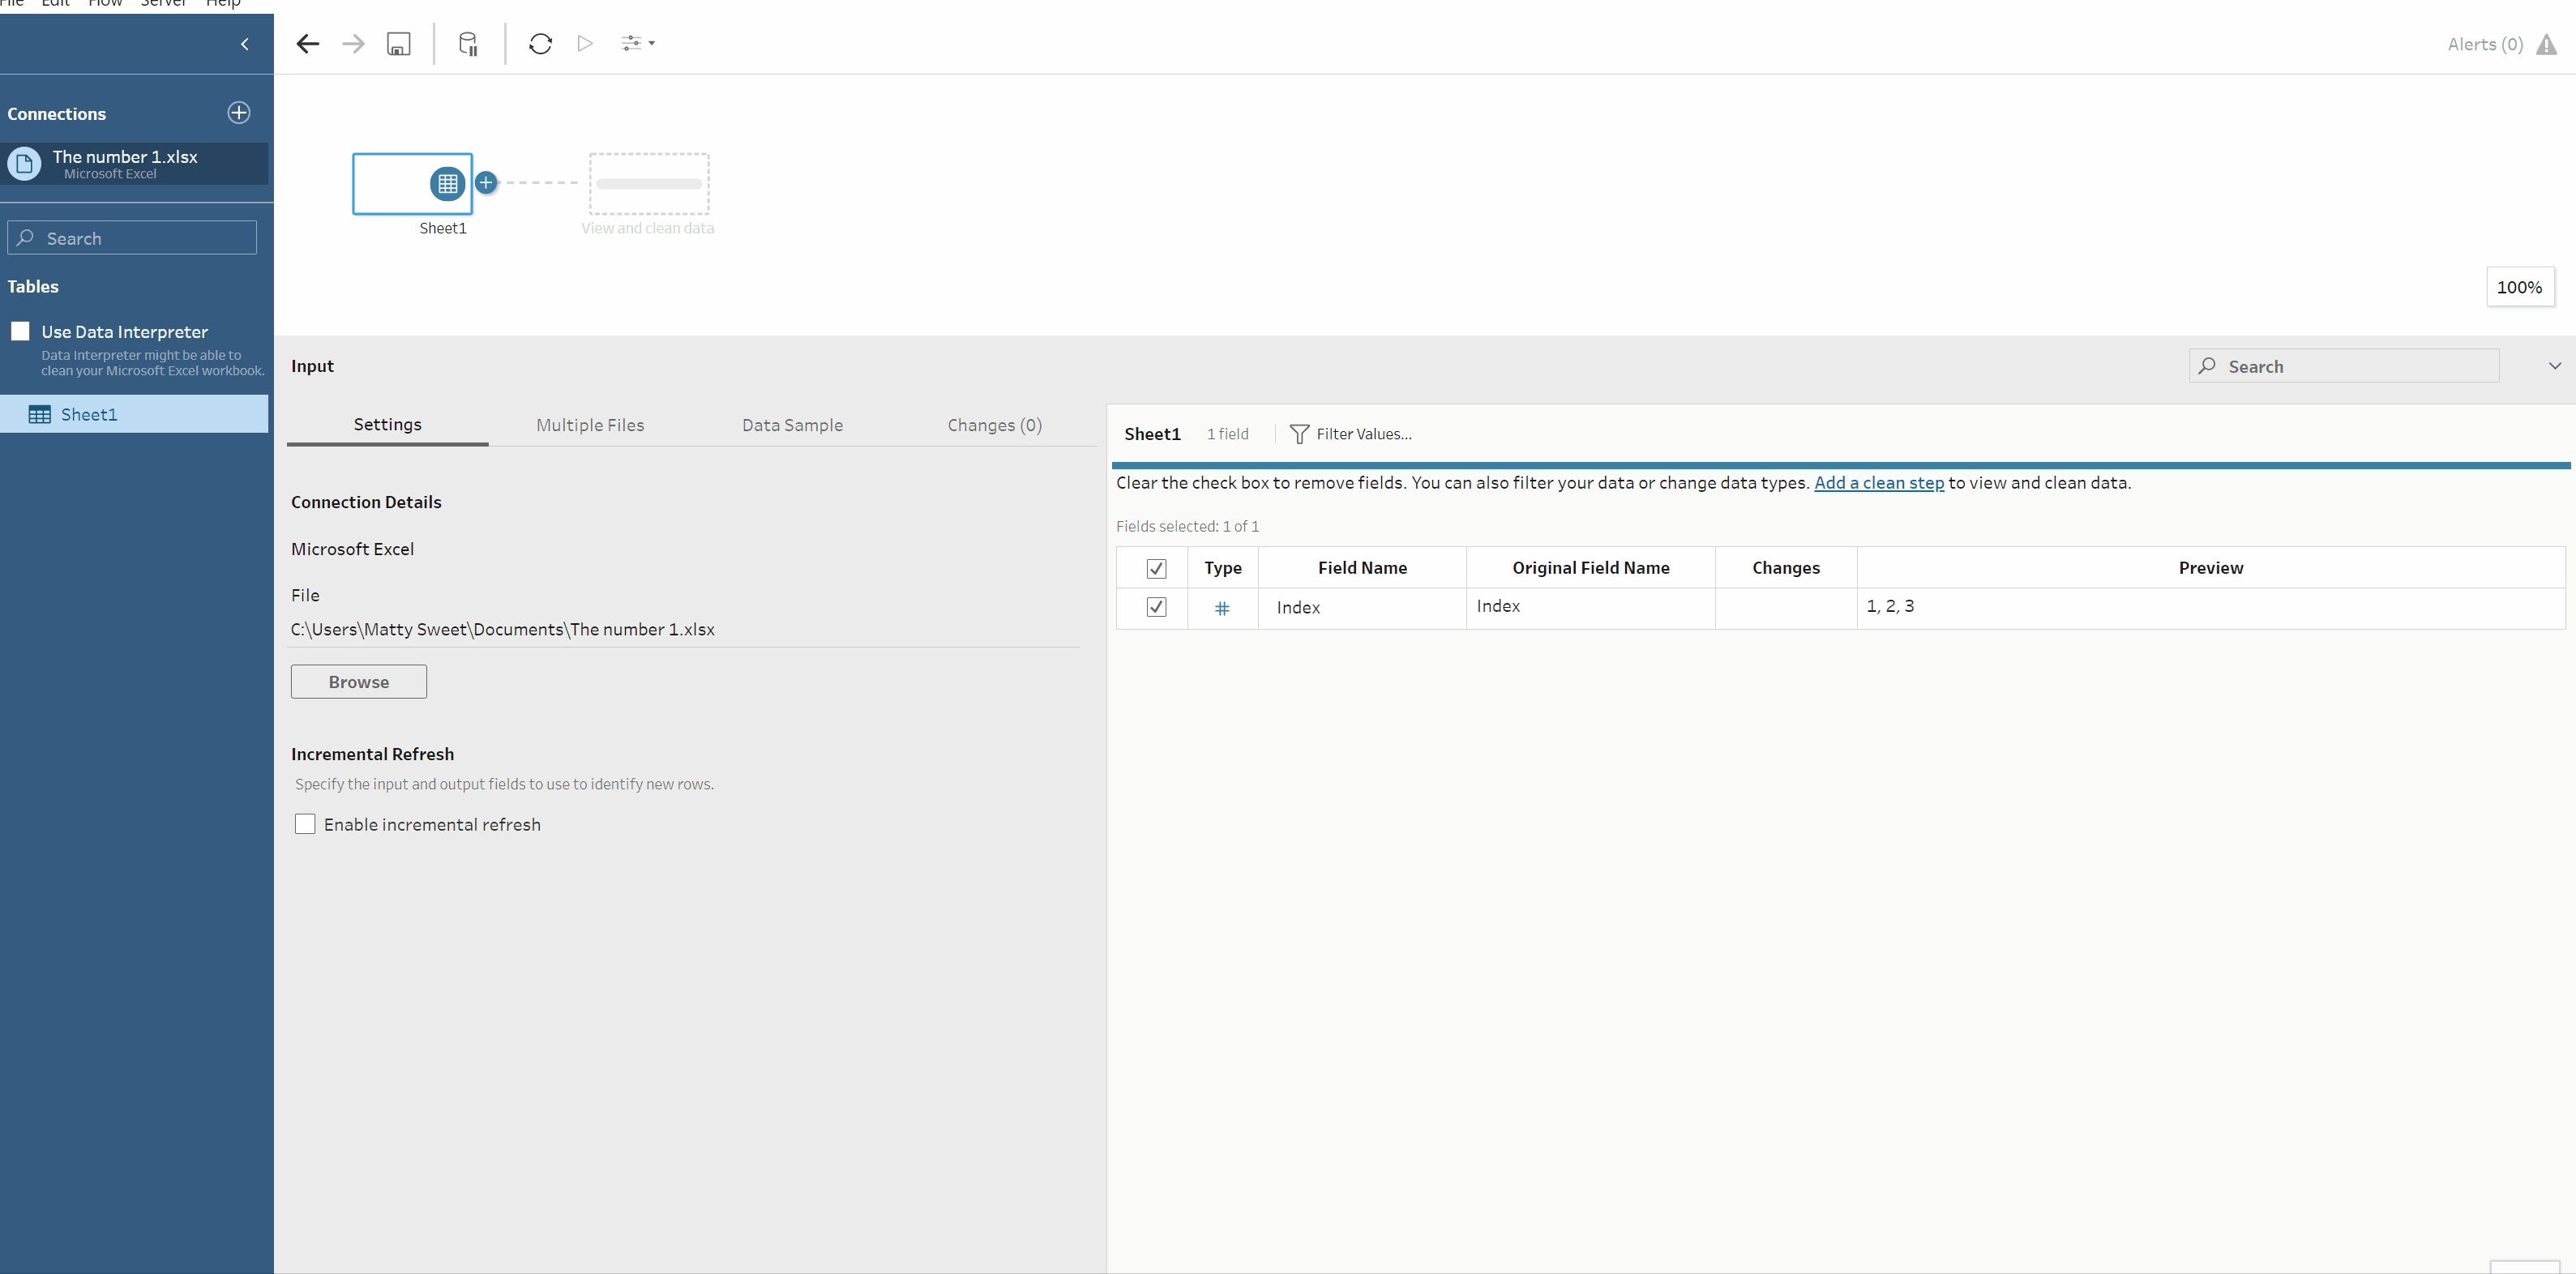Click the refresh icon in toolbar
Viewport: 2576px width, 1274px height.
[540, 44]
